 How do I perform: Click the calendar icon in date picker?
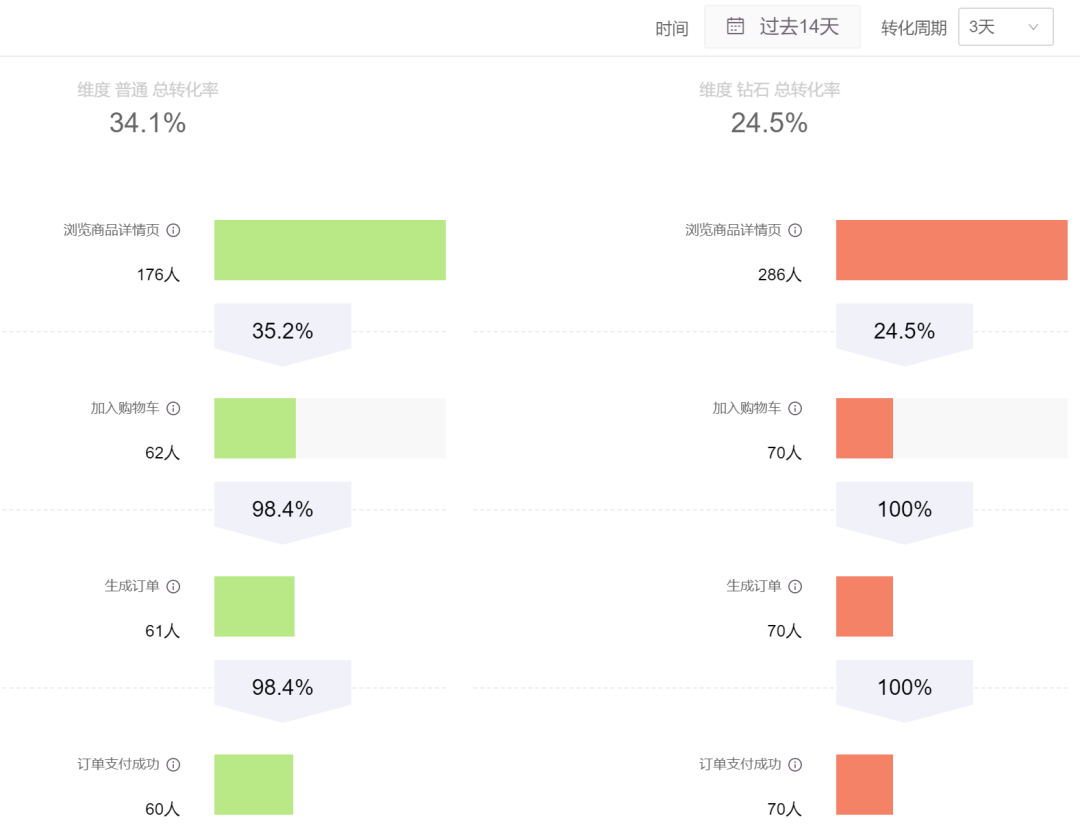[x=735, y=26]
